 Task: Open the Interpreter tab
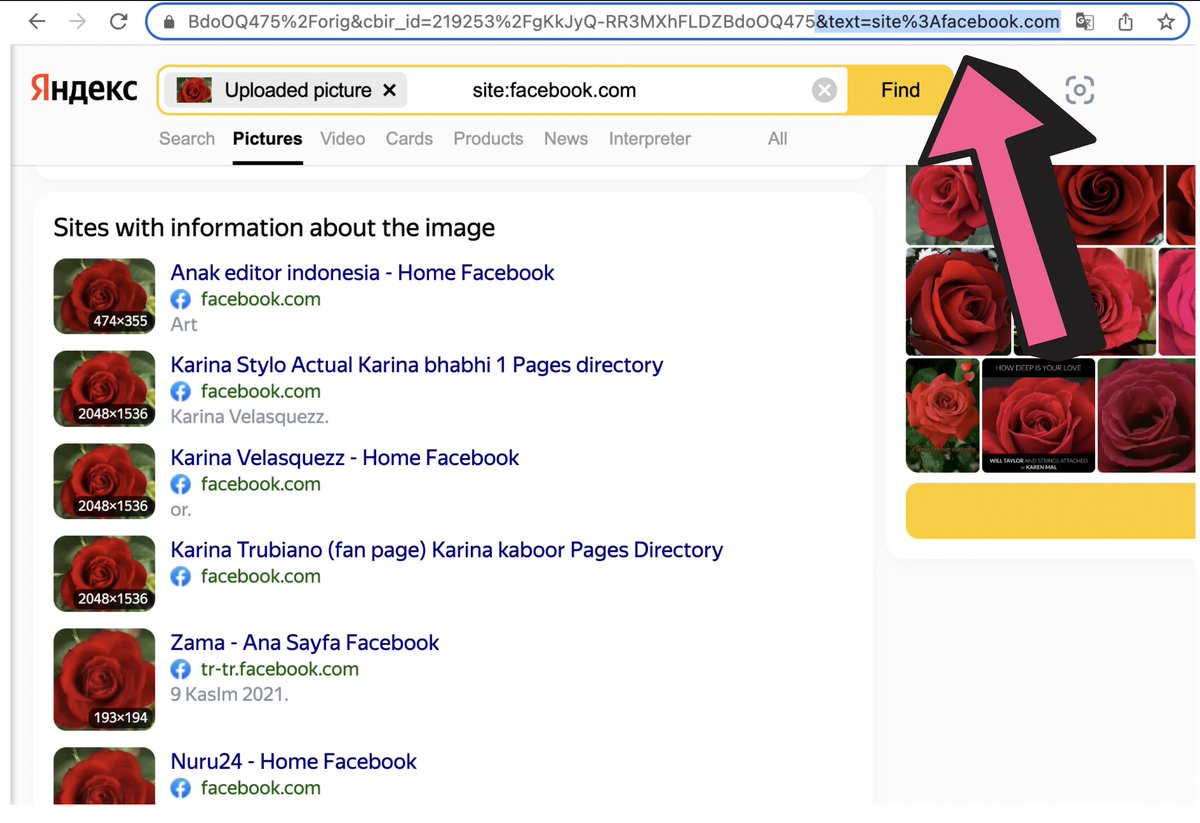tap(650, 139)
